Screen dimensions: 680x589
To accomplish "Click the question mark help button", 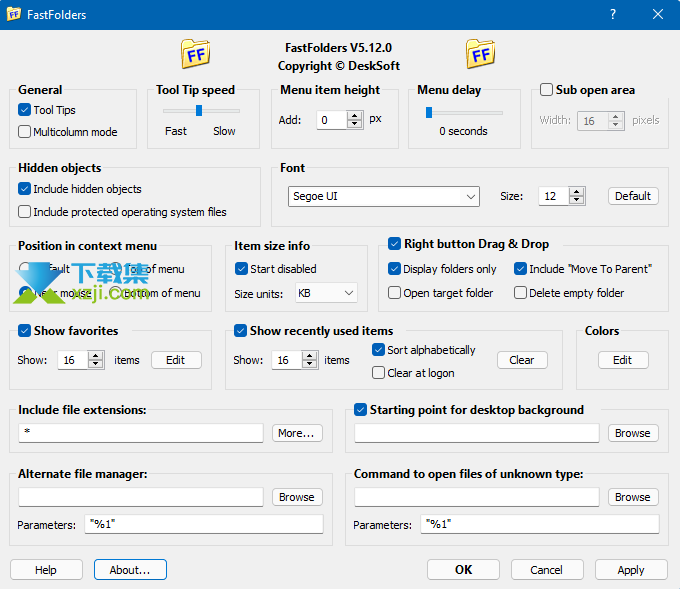I will click(x=613, y=14).
